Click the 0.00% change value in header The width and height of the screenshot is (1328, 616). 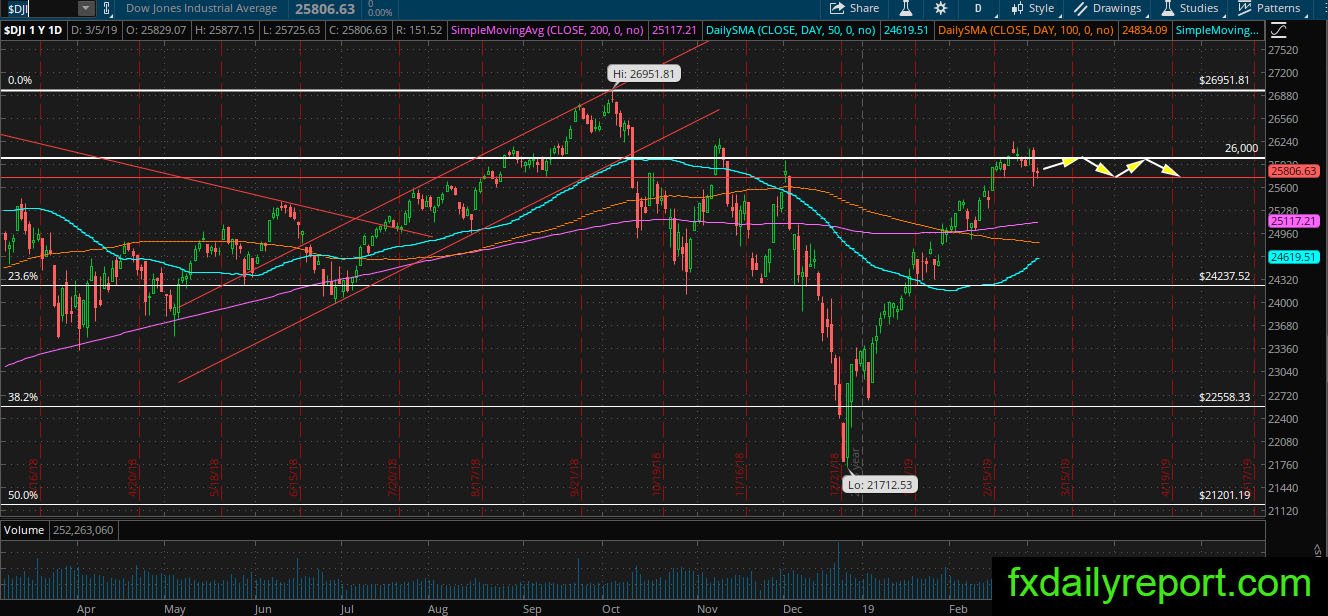click(x=380, y=12)
